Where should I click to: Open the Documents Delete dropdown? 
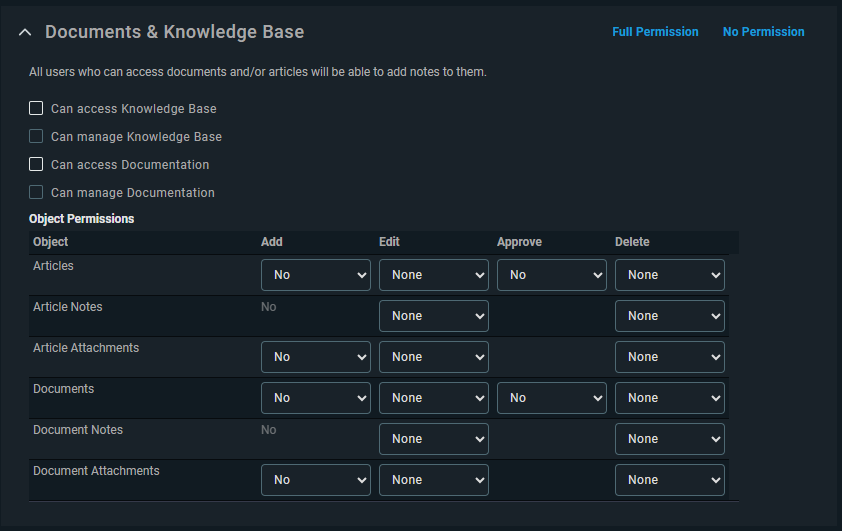pos(670,398)
